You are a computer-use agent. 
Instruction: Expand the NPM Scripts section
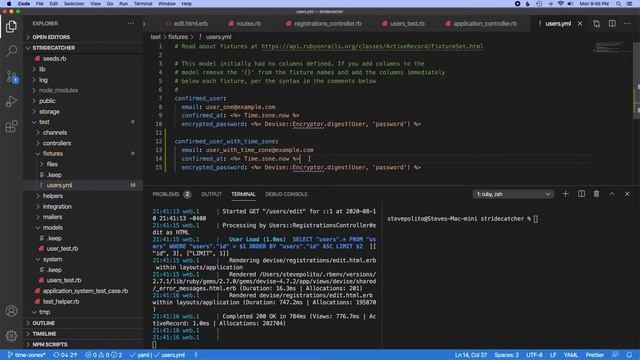(x=83, y=344)
